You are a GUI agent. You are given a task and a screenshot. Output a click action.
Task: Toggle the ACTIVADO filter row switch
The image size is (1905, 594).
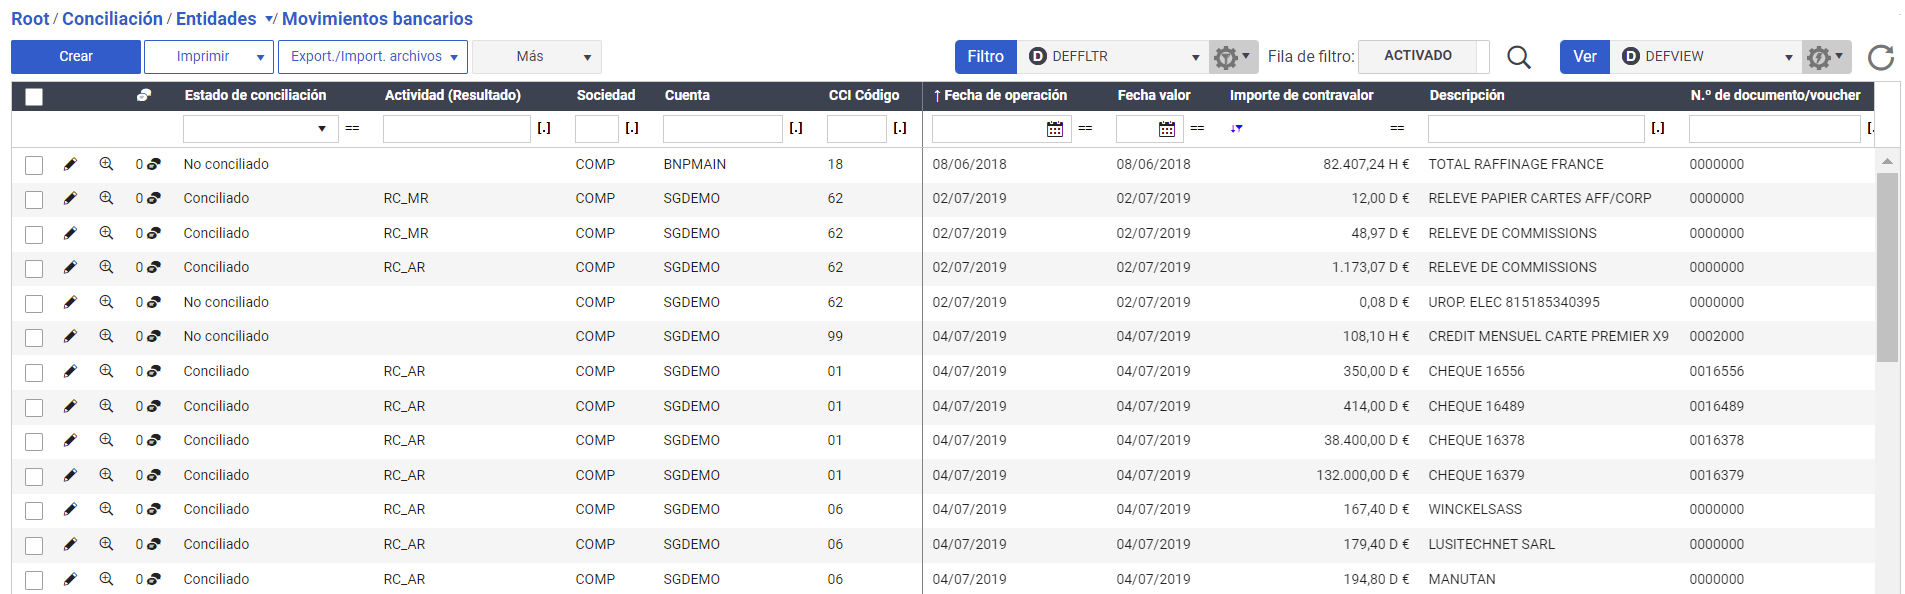[1417, 56]
